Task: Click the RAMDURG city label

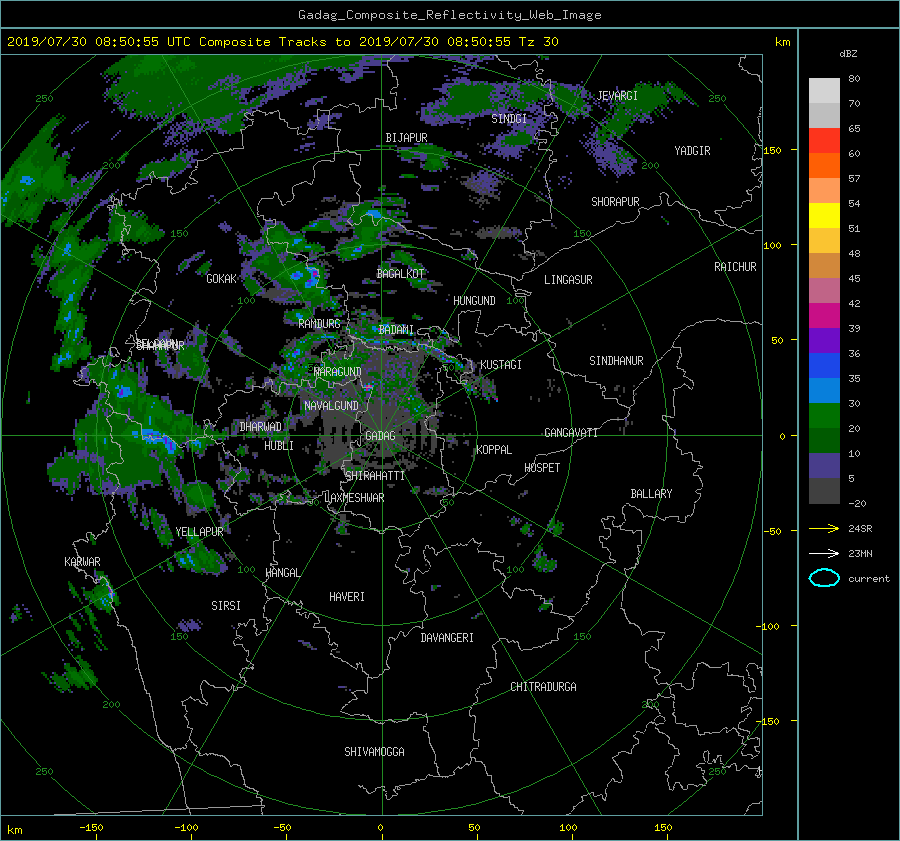Action: (319, 324)
